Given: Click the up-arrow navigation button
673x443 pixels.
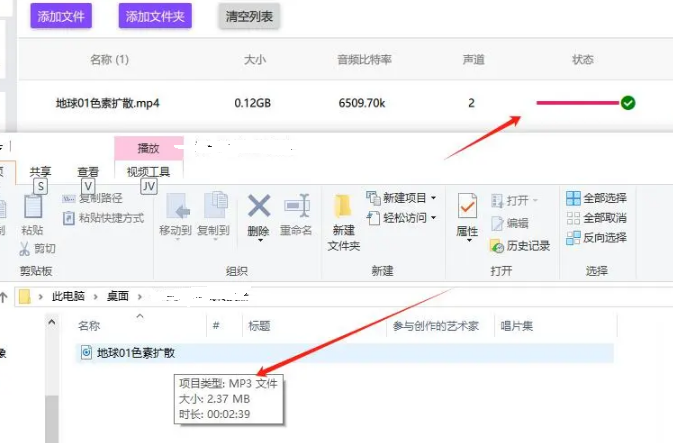Looking at the screenshot, I should coord(4,297).
